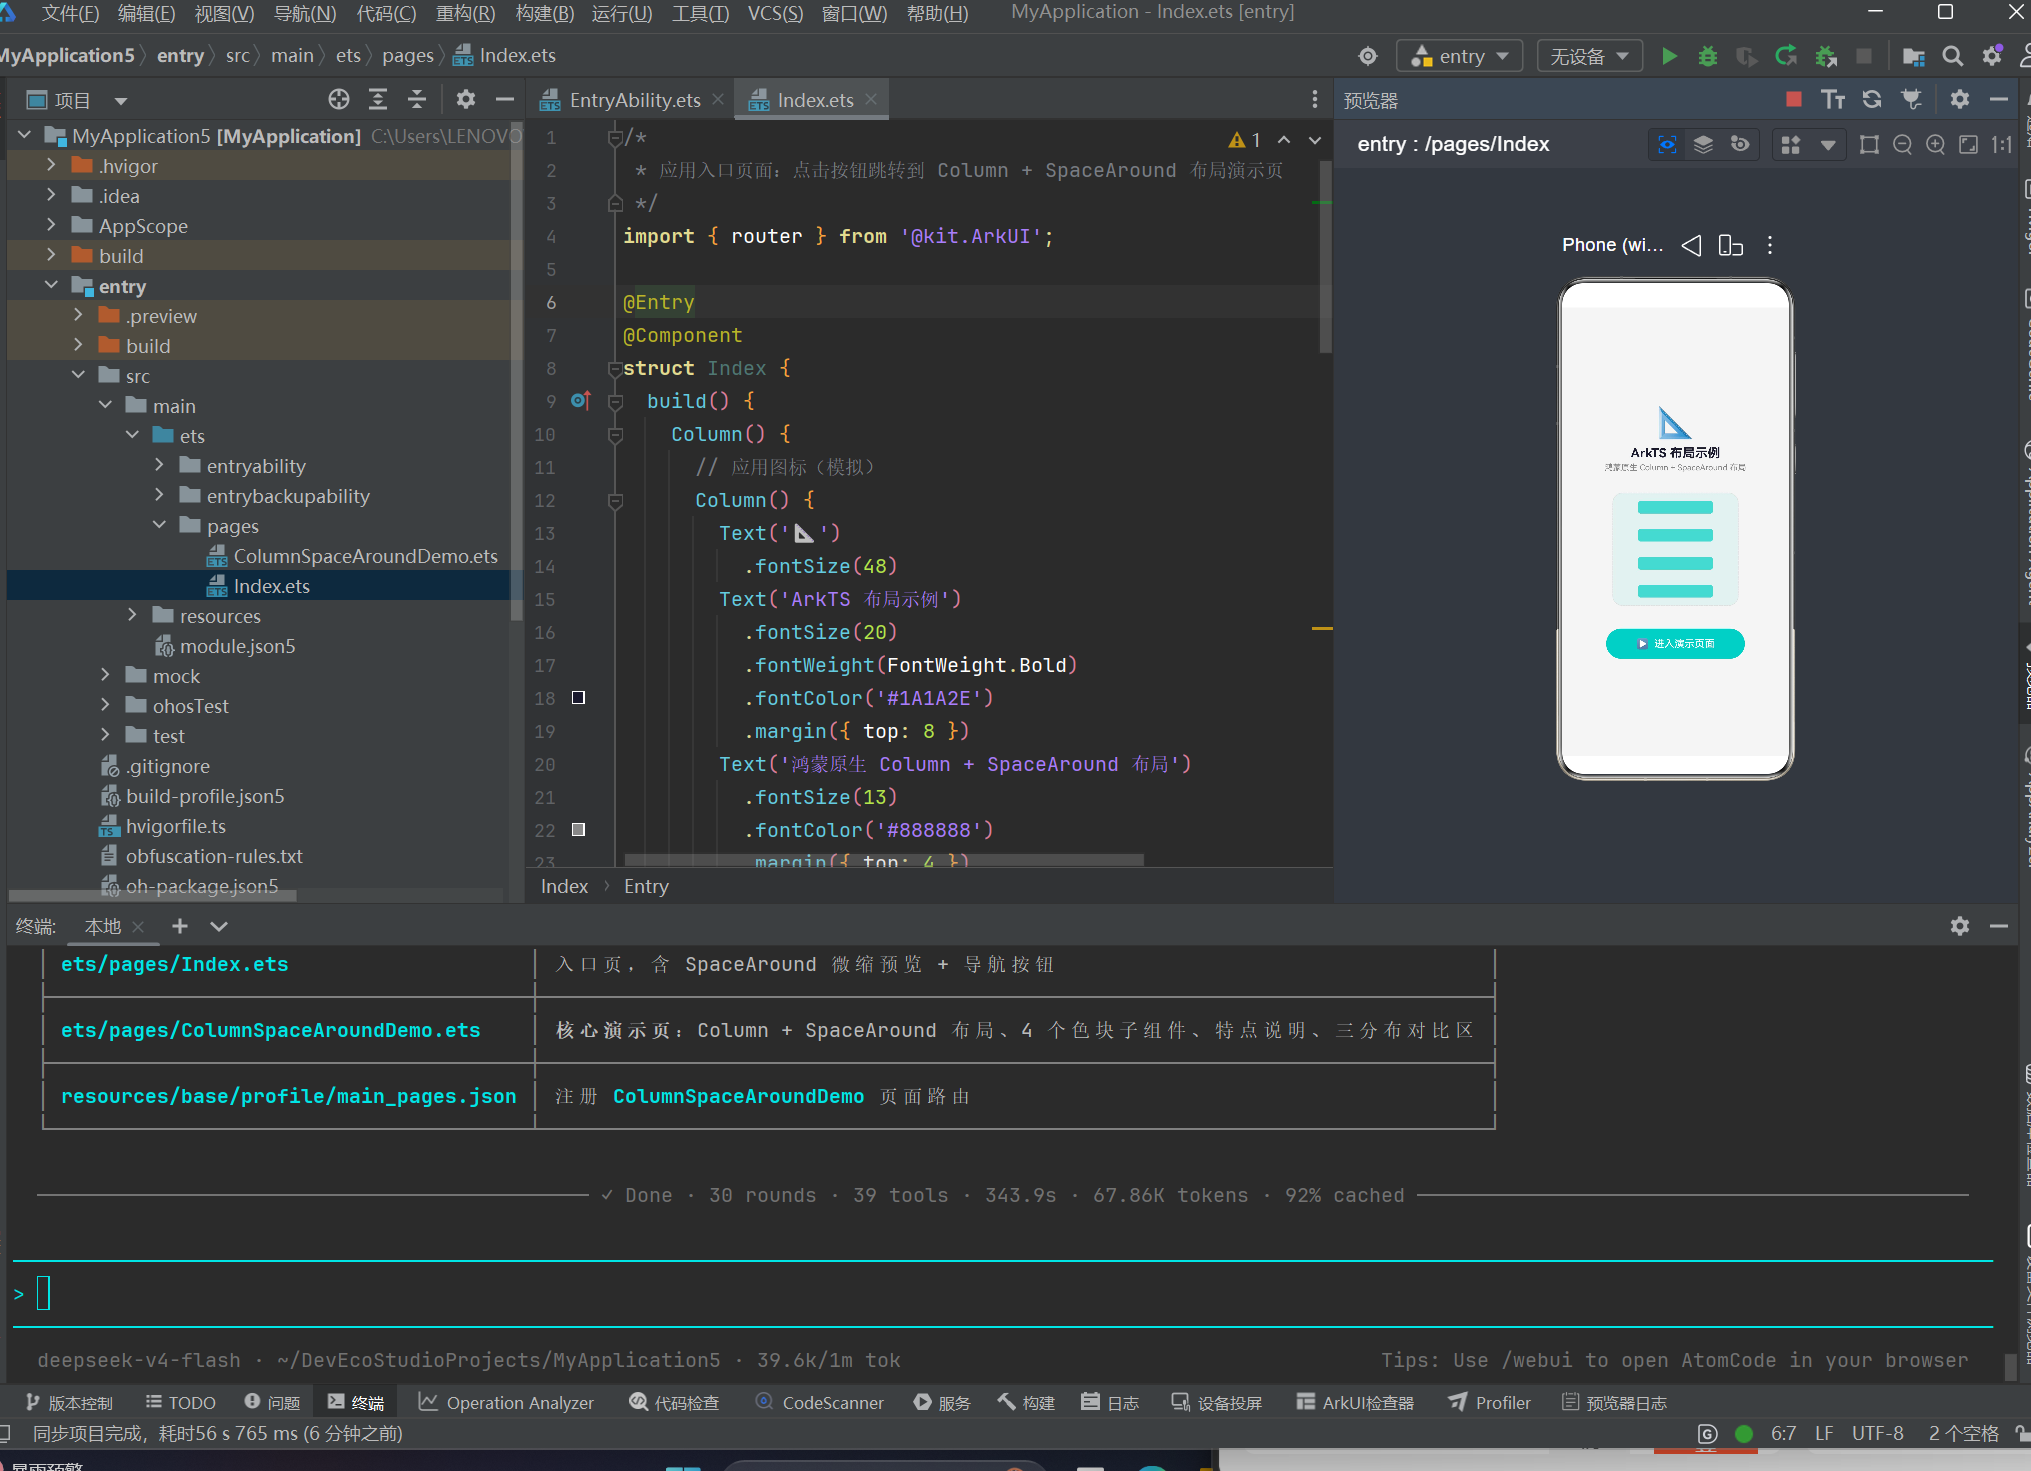Open Phone preview more options dots
The height and width of the screenshot is (1471, 2031).
1770,245
